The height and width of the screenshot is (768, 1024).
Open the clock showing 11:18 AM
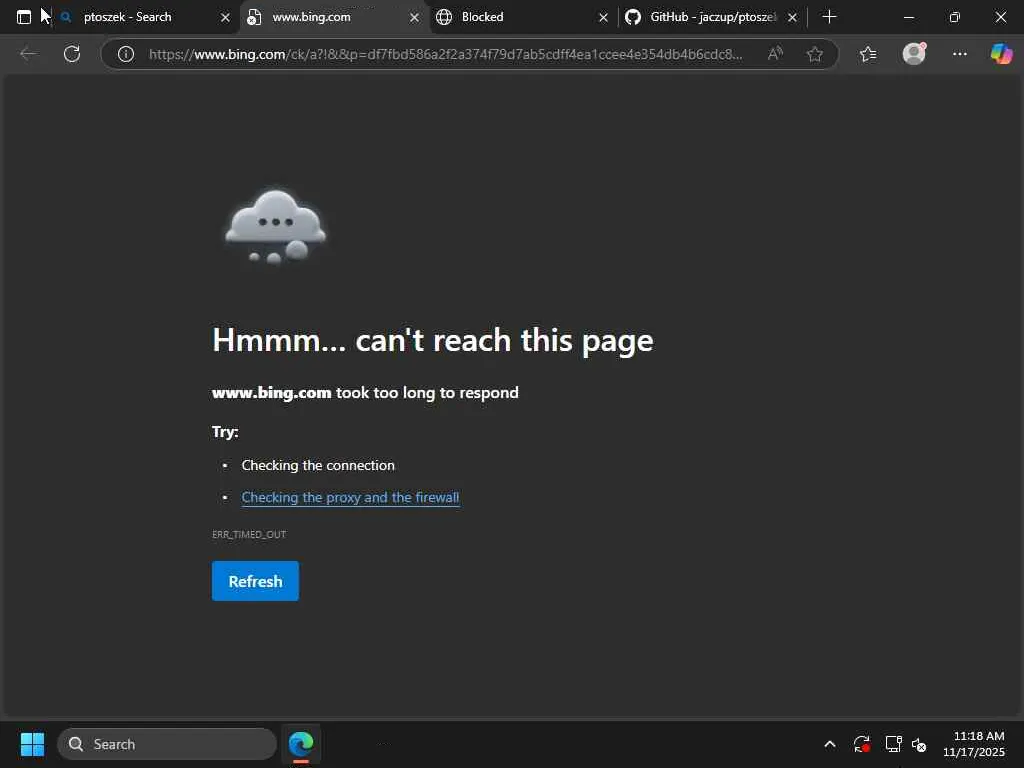coord(974,744)
